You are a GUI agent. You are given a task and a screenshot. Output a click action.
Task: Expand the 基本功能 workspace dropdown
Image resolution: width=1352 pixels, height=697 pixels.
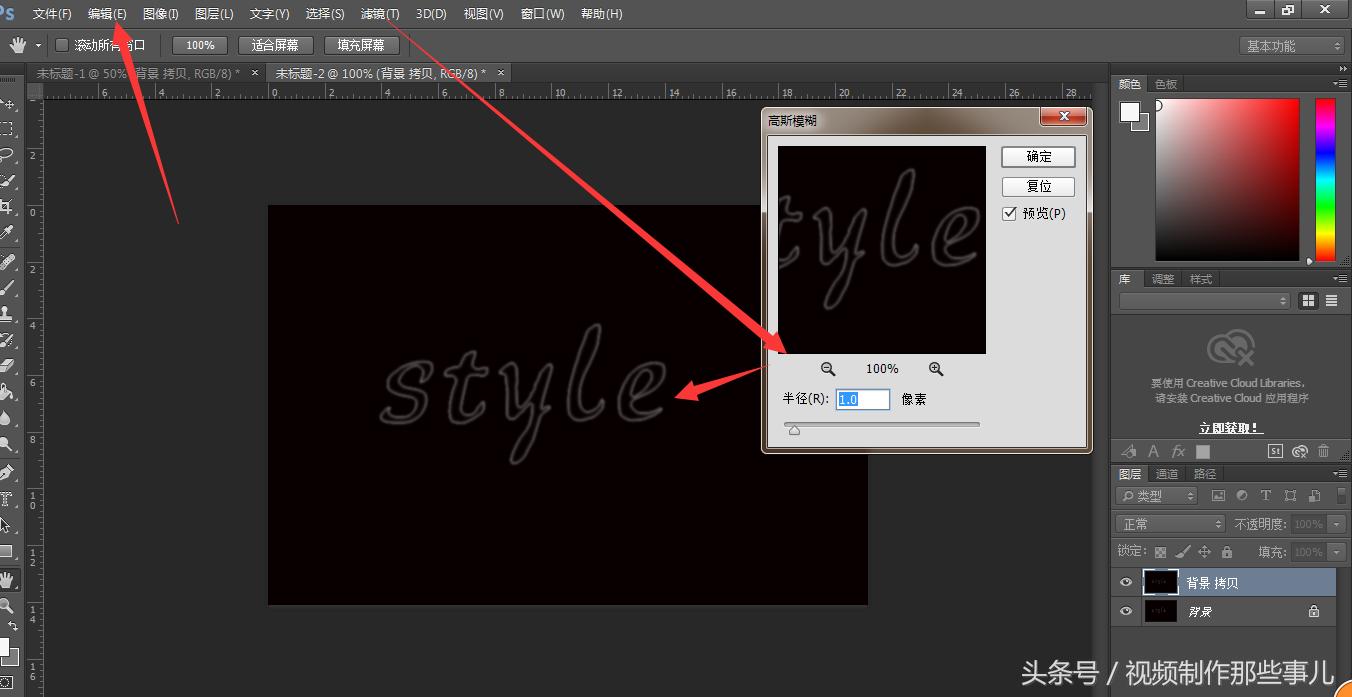click(1291, 46)
